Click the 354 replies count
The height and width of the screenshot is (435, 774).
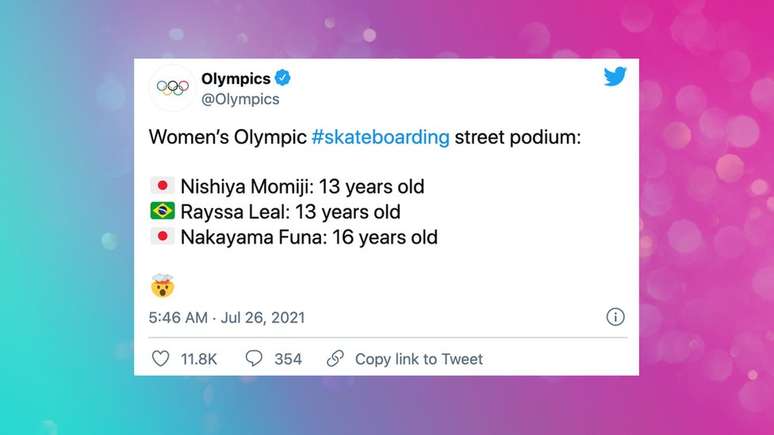point(288,359)
